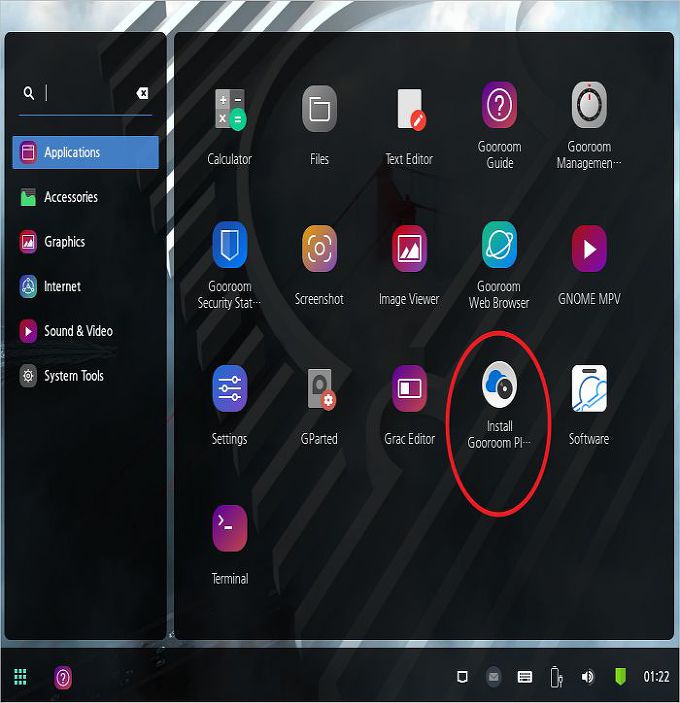Clear the search box text
This screenshot has height=703, width=680.
(142, 93)
